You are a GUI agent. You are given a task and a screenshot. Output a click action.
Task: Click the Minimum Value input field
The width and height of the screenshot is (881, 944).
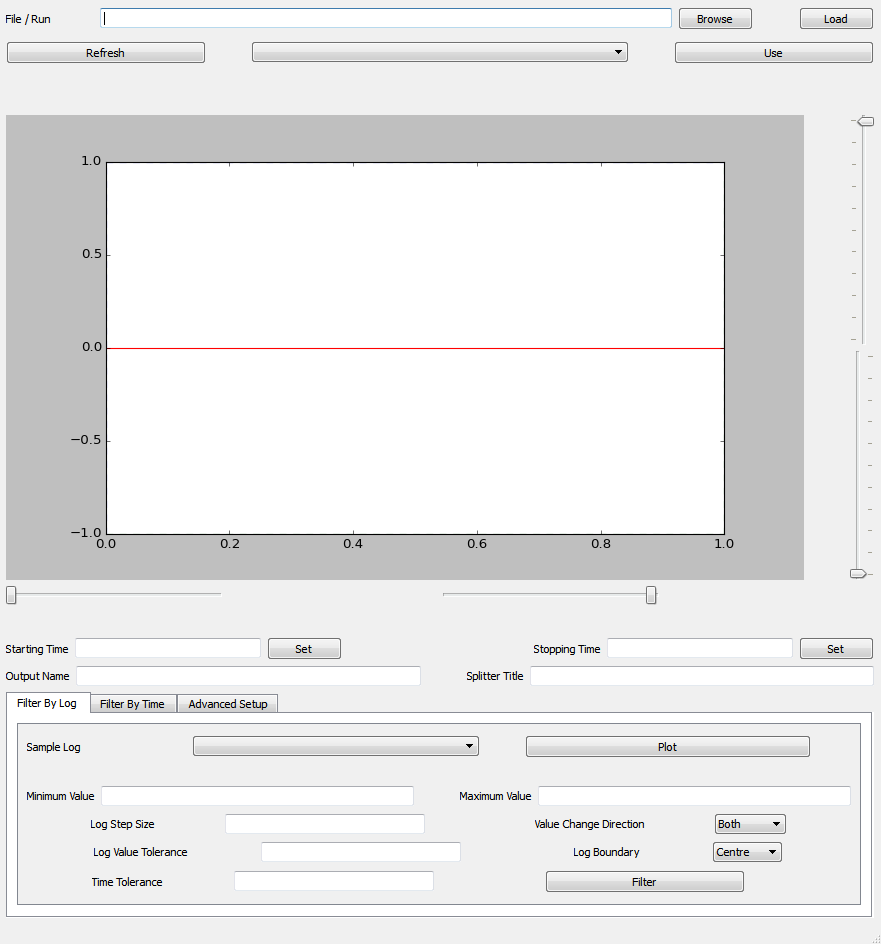(257, 796)
